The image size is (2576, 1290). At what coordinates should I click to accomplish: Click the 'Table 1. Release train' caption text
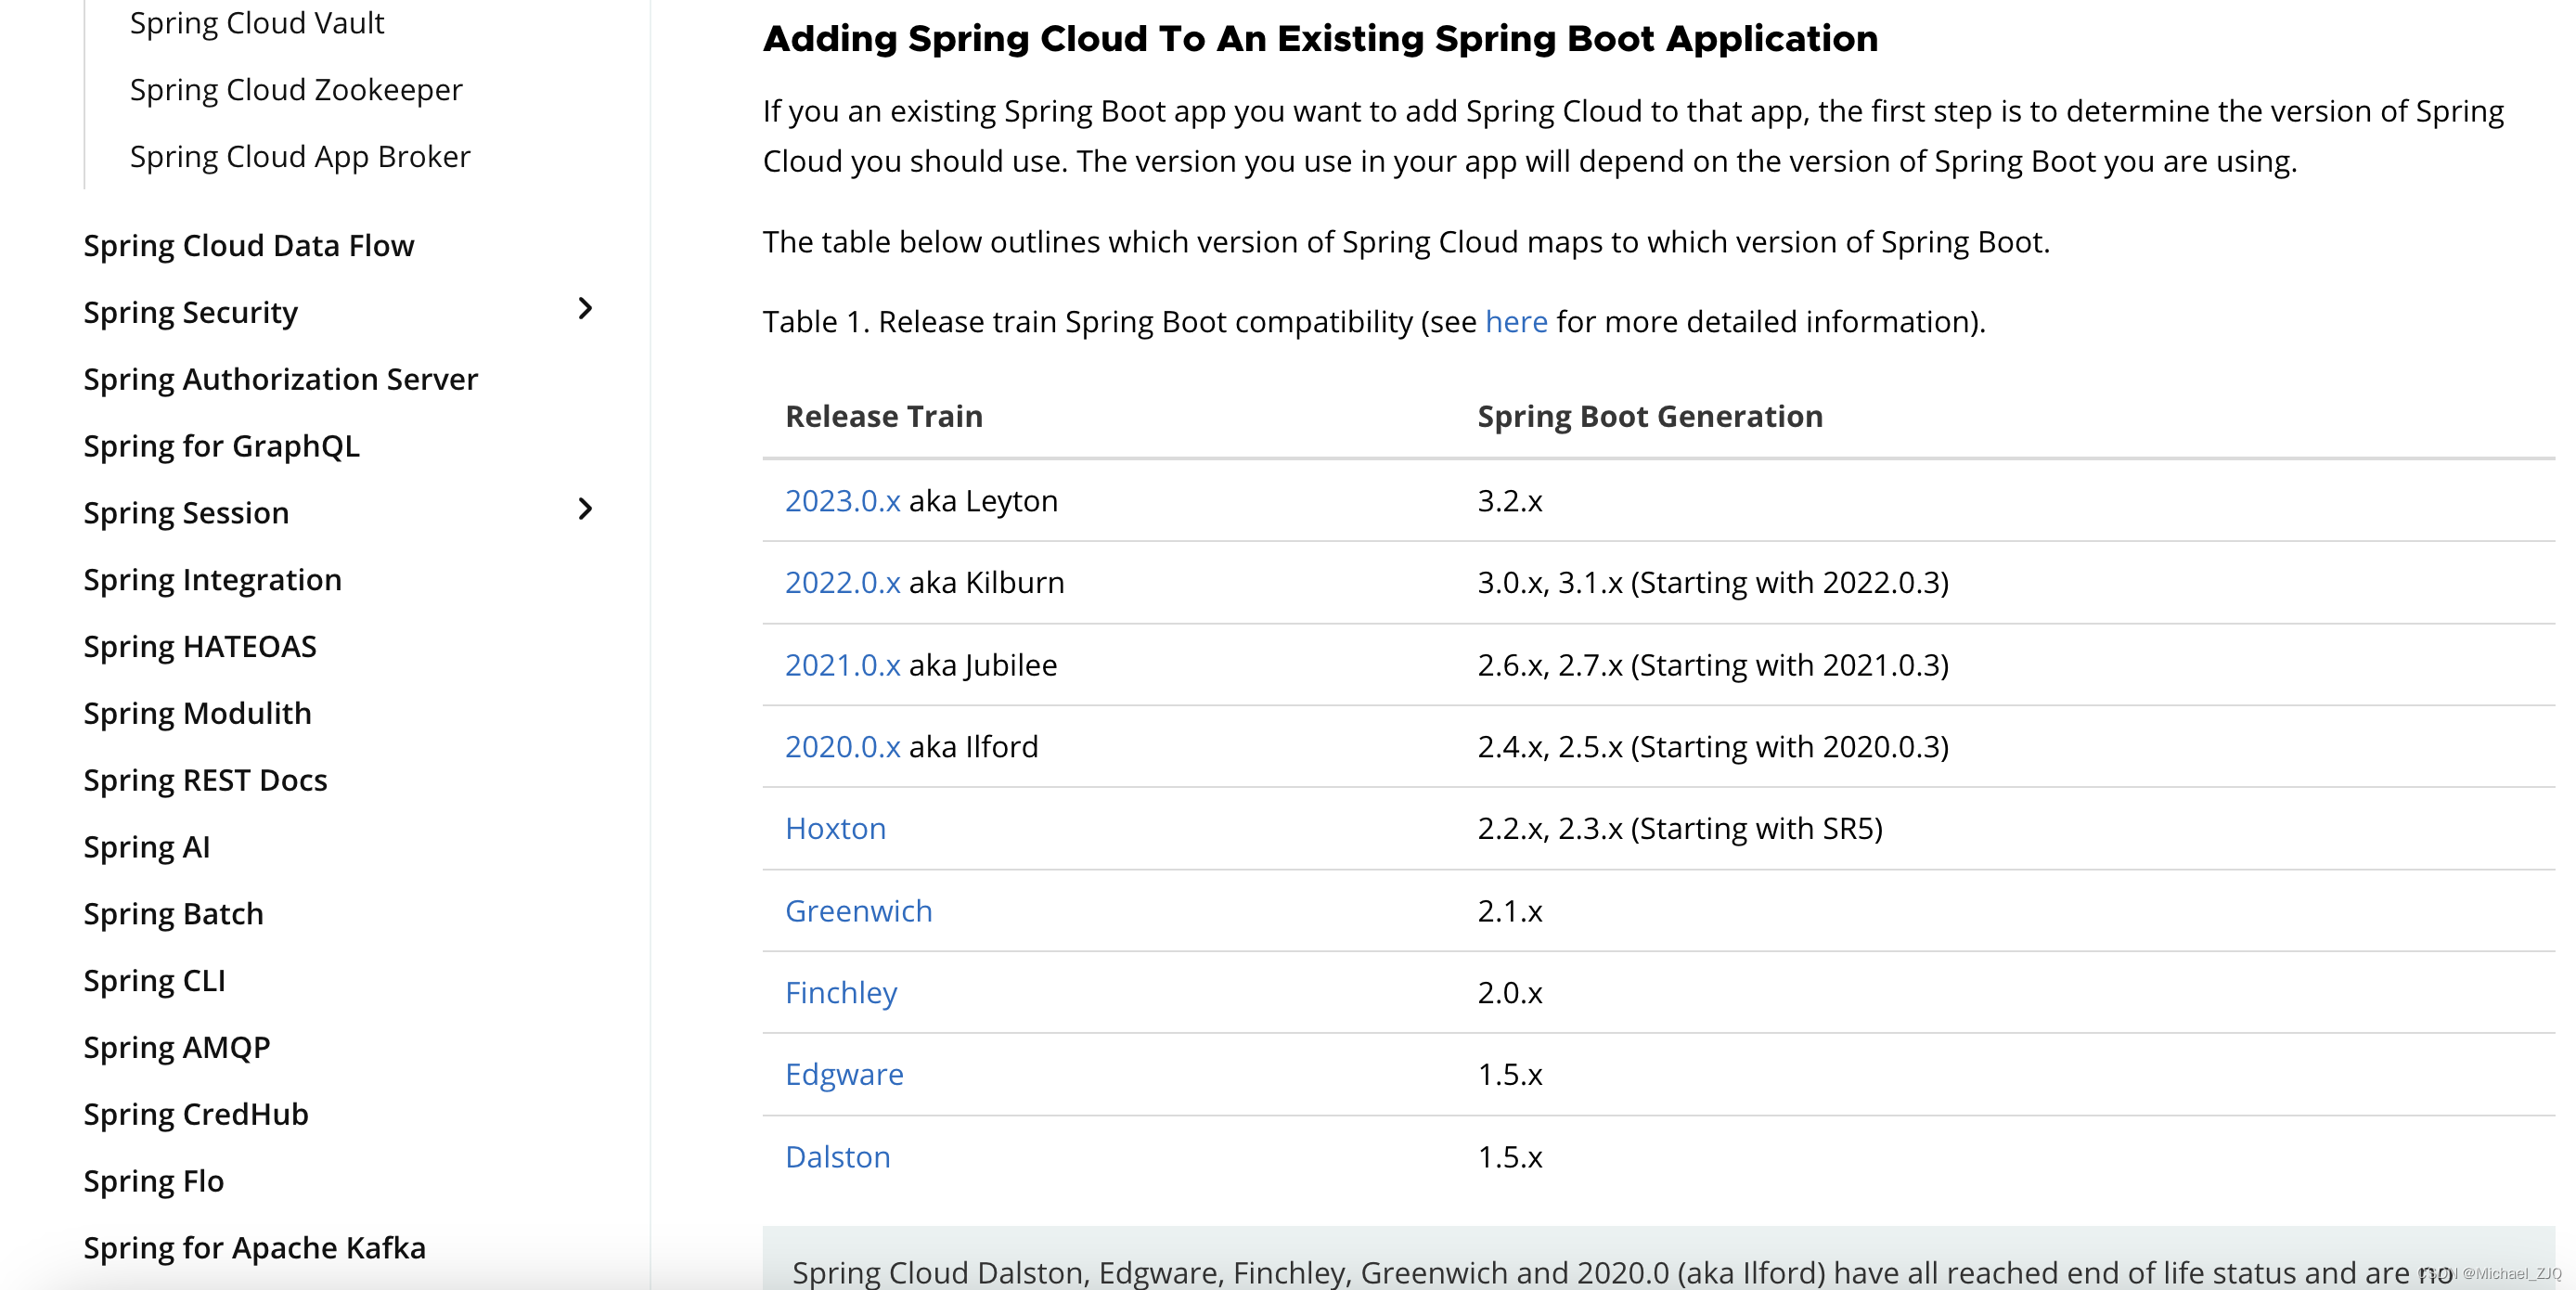click(x=1374, y=322)
